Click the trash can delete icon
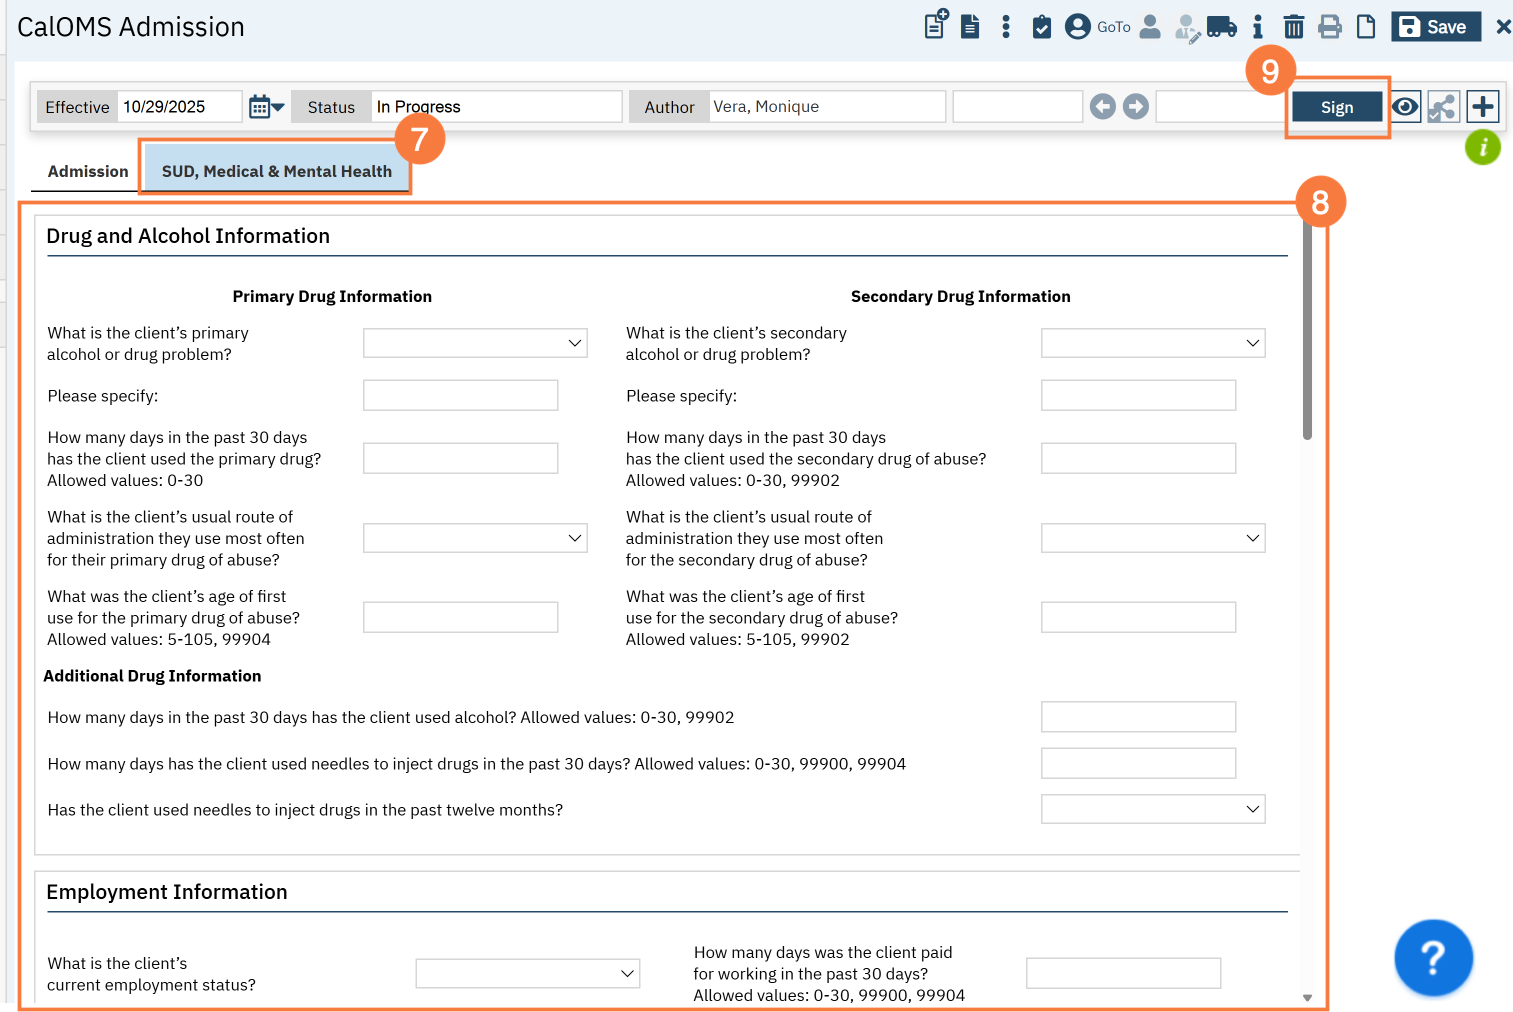 pyautogui.click(x=1293, y=27)
